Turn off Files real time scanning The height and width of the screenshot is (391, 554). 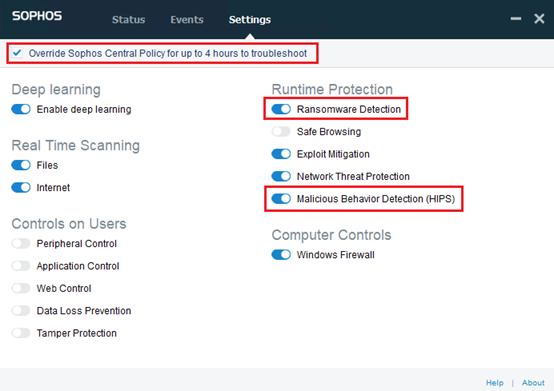pyautogui.click(x=21, y=165)
